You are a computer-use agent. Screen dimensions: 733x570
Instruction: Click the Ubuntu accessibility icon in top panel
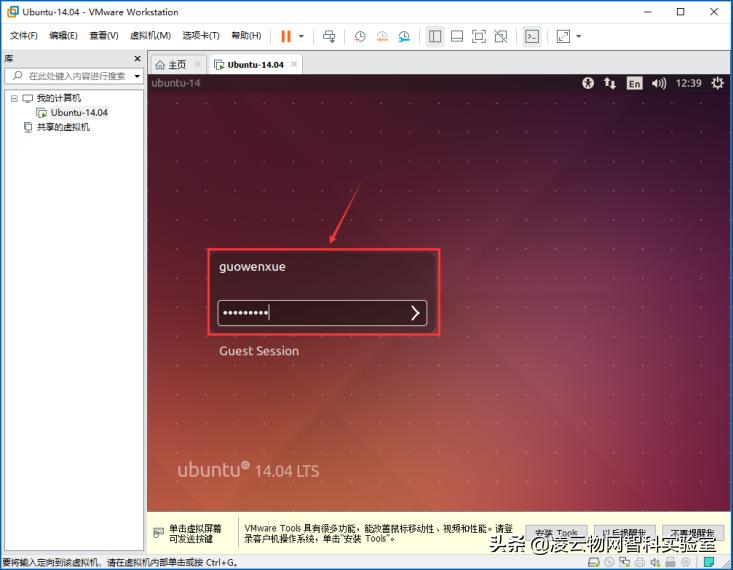tap(588, 83)
